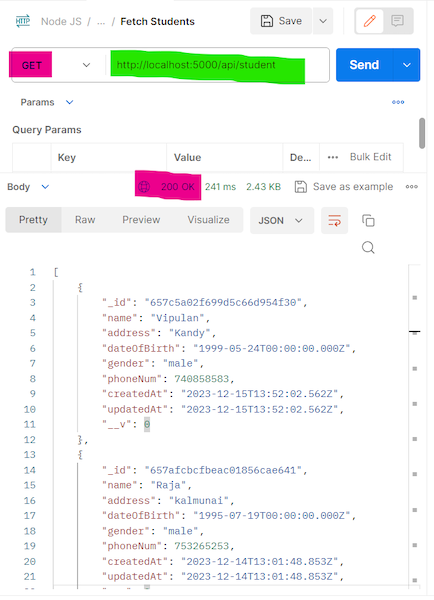Click the network globe icon near 200 OK
This screenshot has height=600, width=434.
pos(144,187)
